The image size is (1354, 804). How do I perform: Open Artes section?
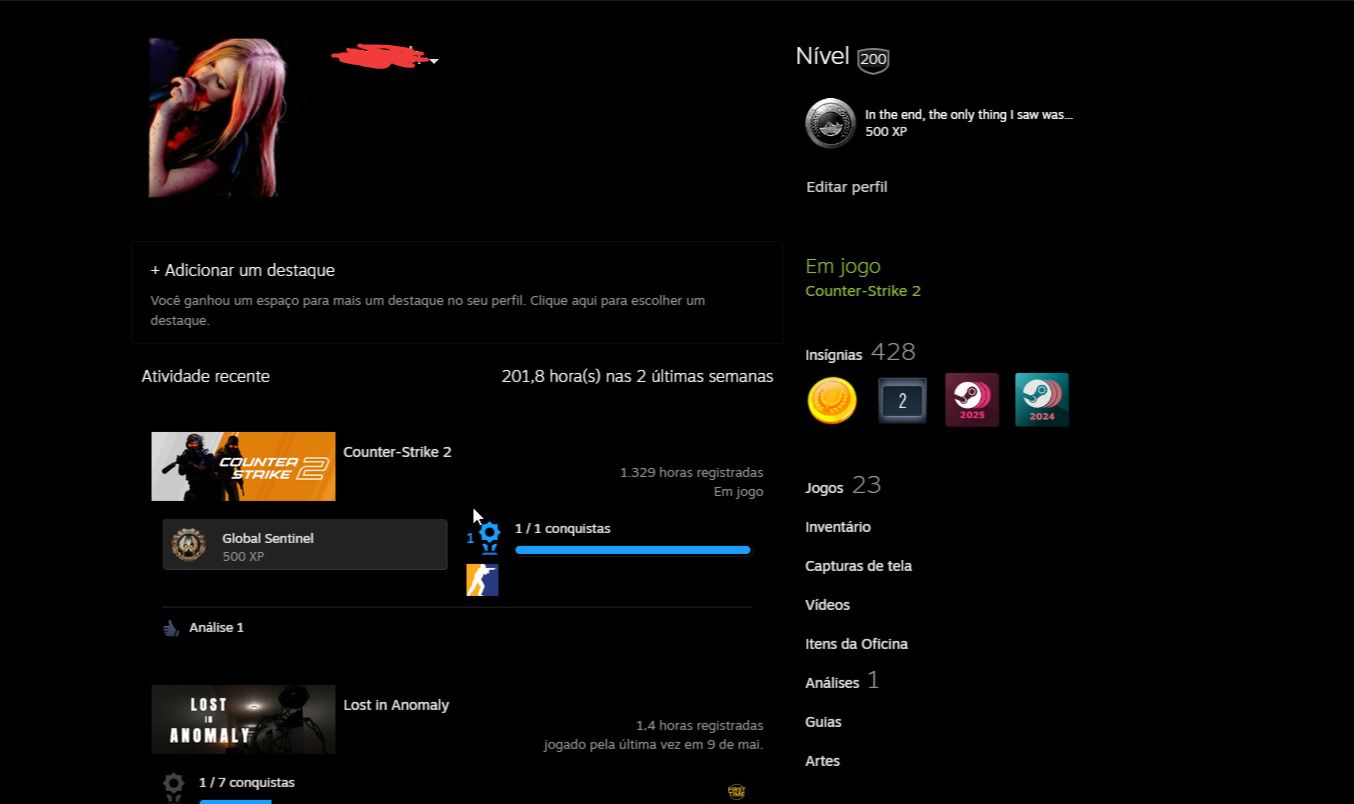pos(822,761)
